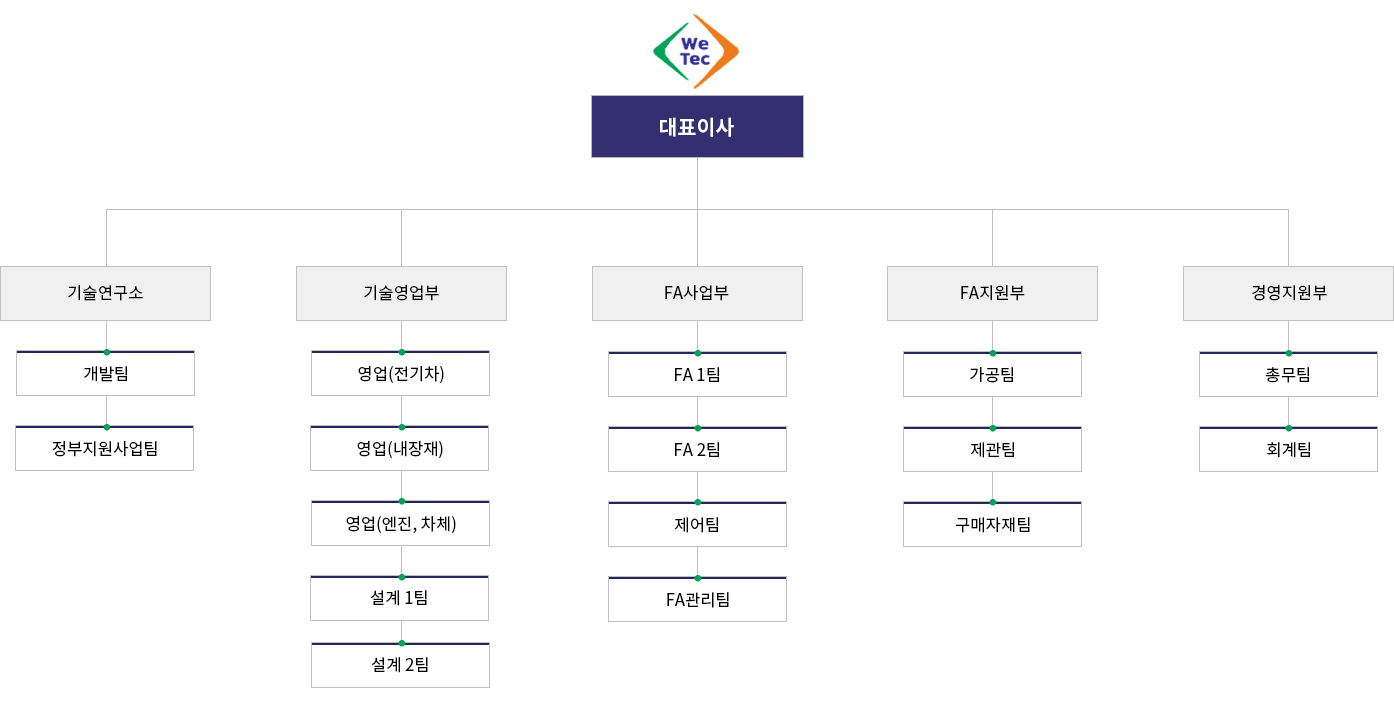Screen dimensions: 1394x708
Task: Select the 정부지원사업팀 team box
Action: point(105,449)
